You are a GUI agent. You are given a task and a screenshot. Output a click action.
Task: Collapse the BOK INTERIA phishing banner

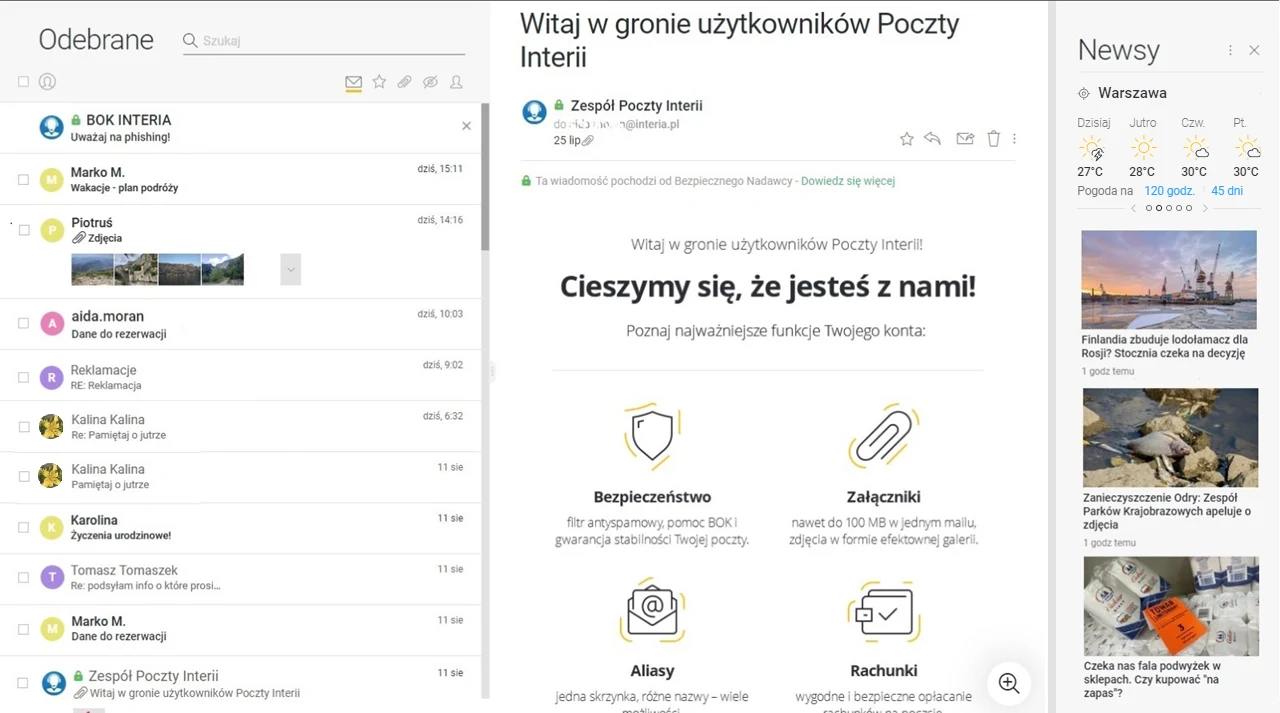point(466,126)
